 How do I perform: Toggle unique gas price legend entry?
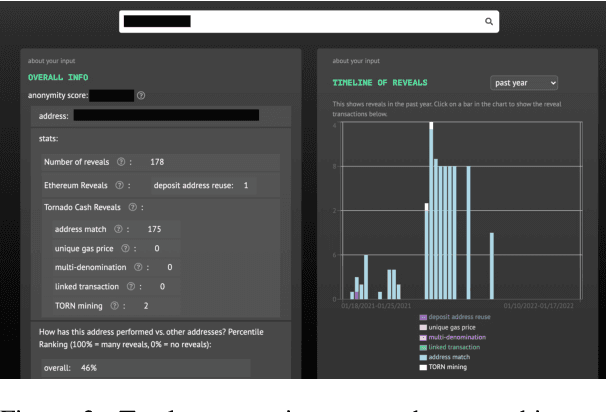(x=448, y=327)
